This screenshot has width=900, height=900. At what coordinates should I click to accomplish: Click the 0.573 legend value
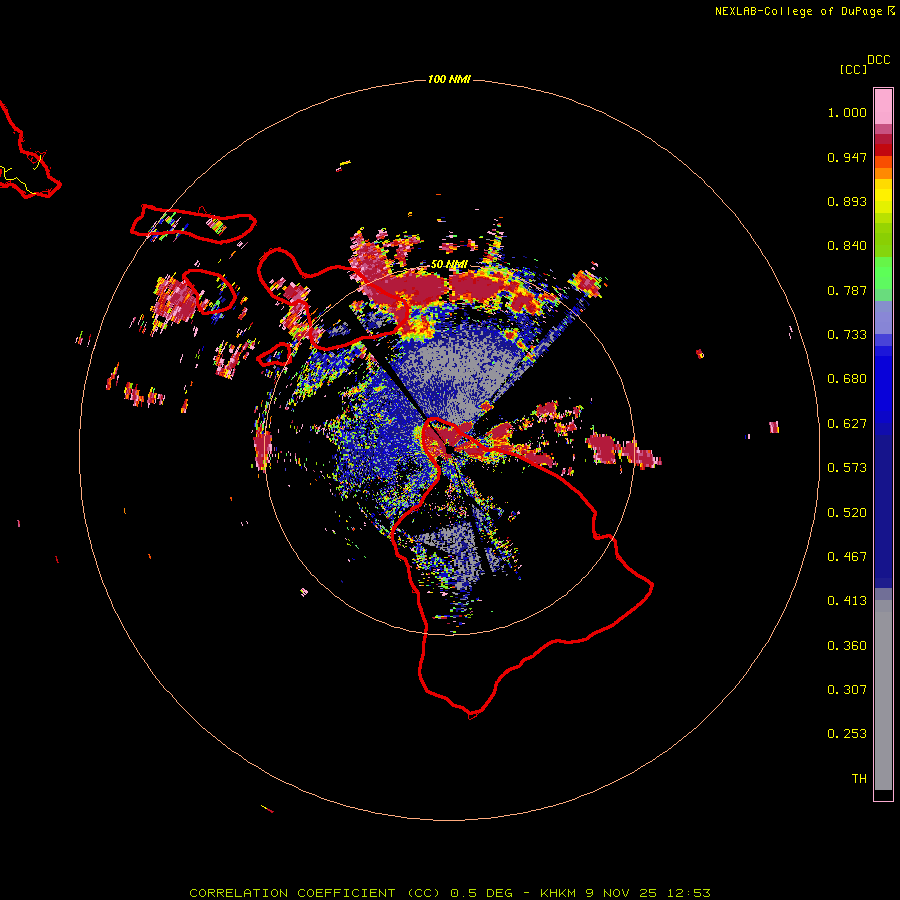point(847,468)
